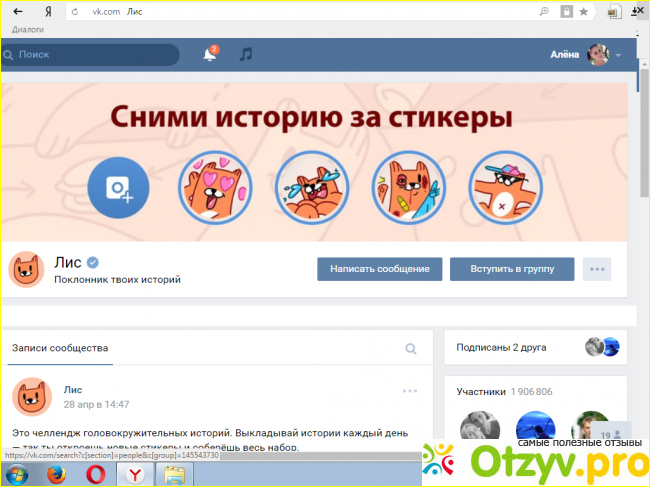
Task: Reload the vk.com page
Action: [75, 12]
